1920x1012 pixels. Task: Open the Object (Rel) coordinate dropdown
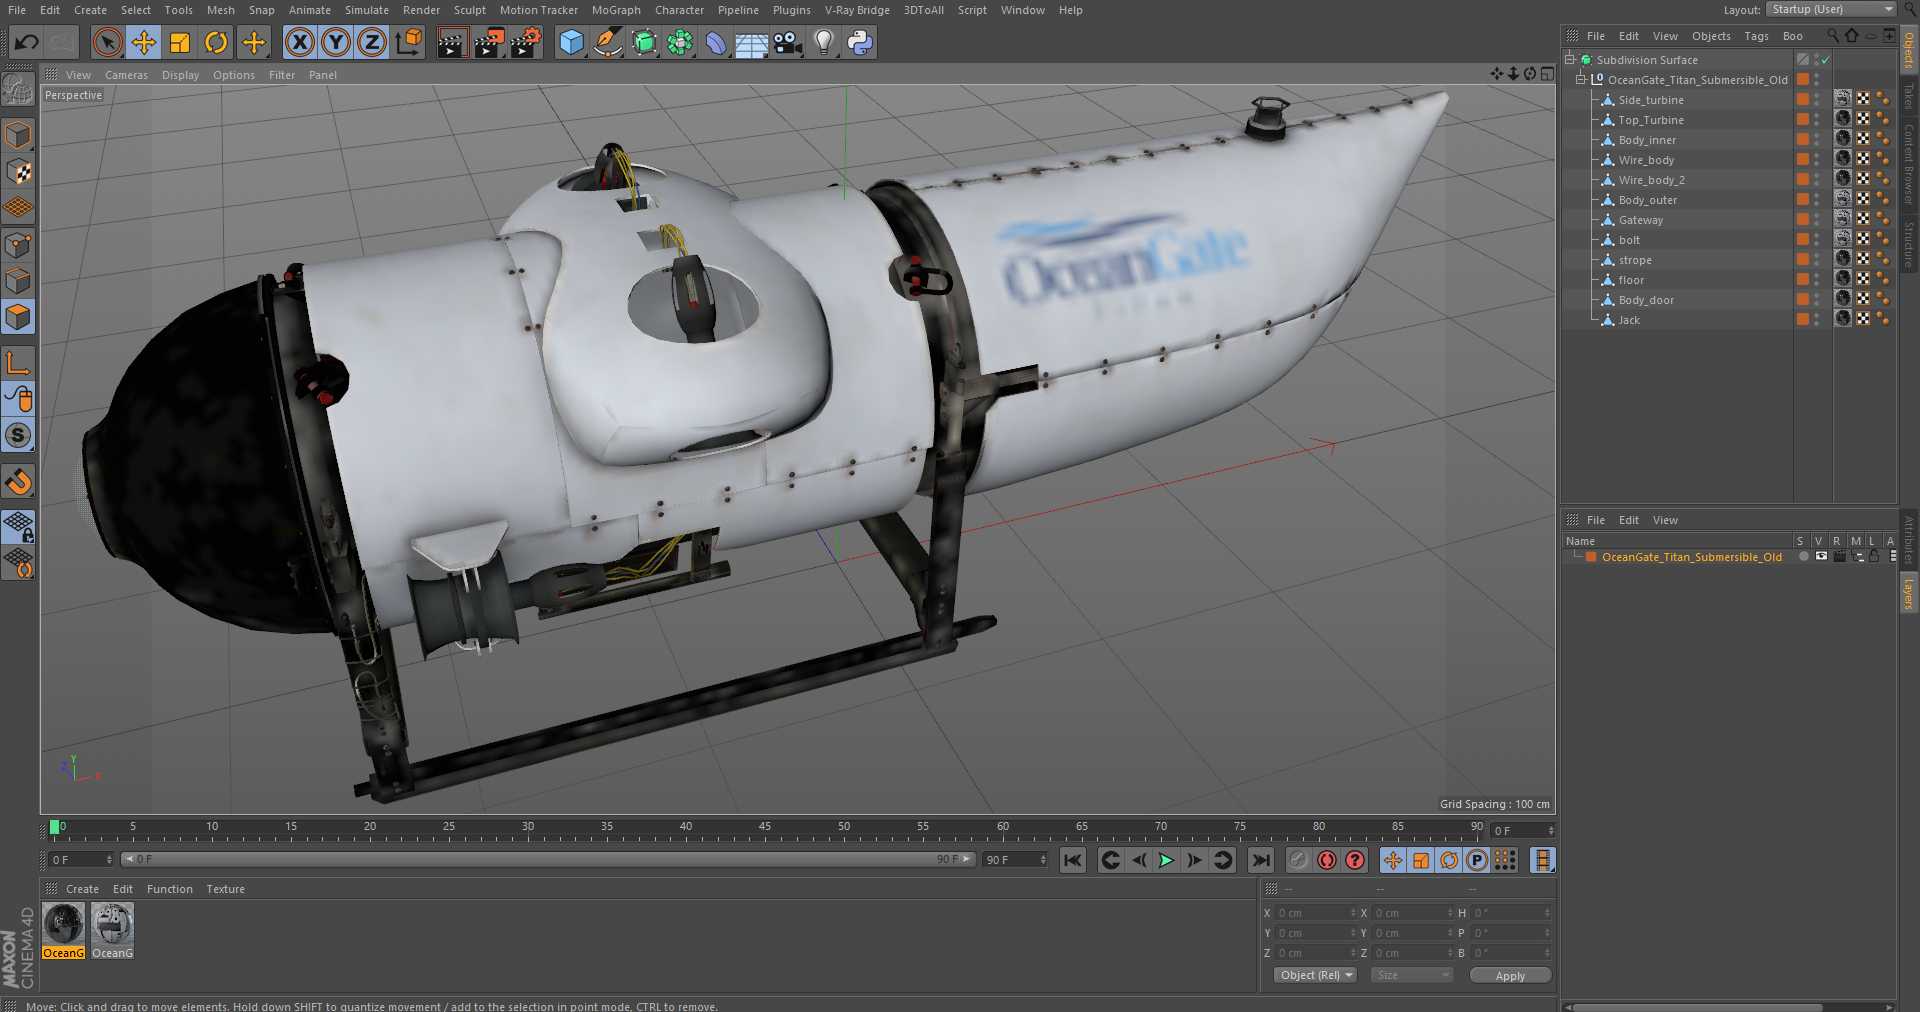pos(1316,975)
